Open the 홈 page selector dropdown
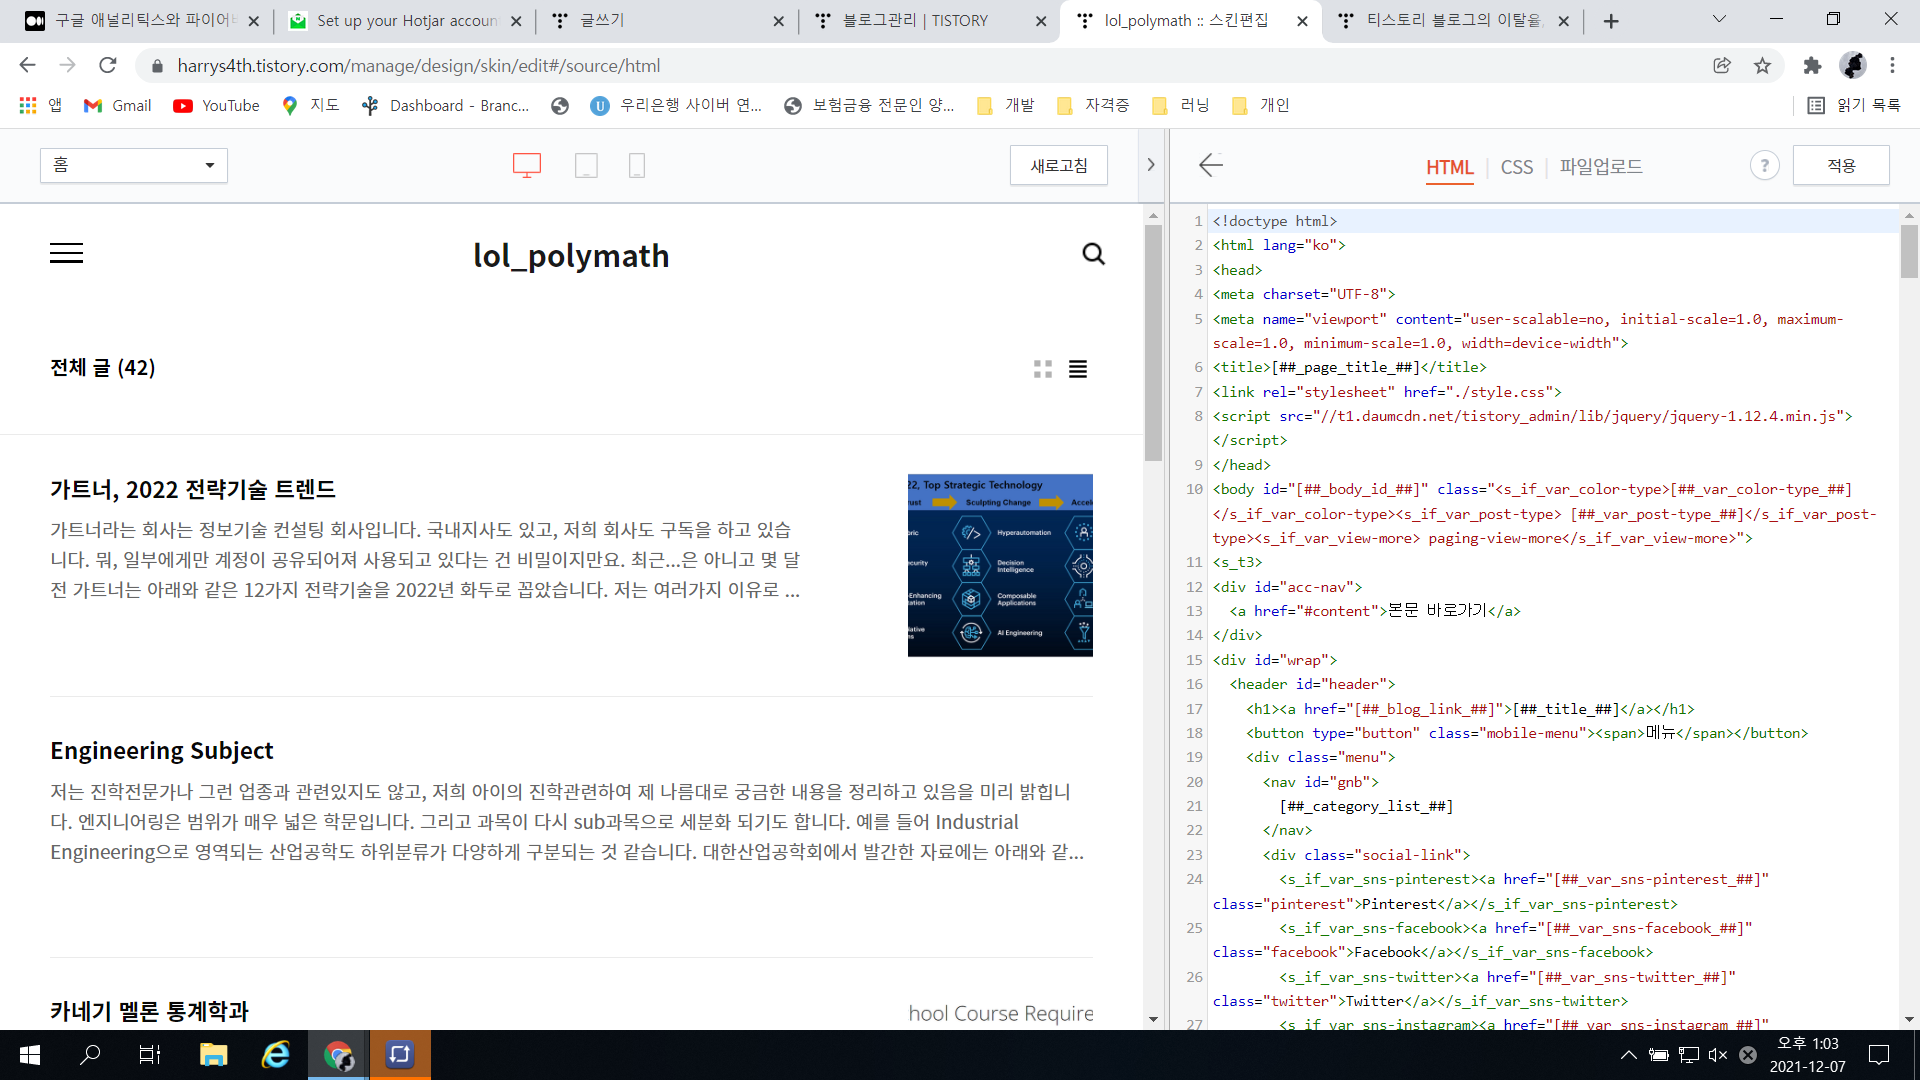 click(134, 165)
